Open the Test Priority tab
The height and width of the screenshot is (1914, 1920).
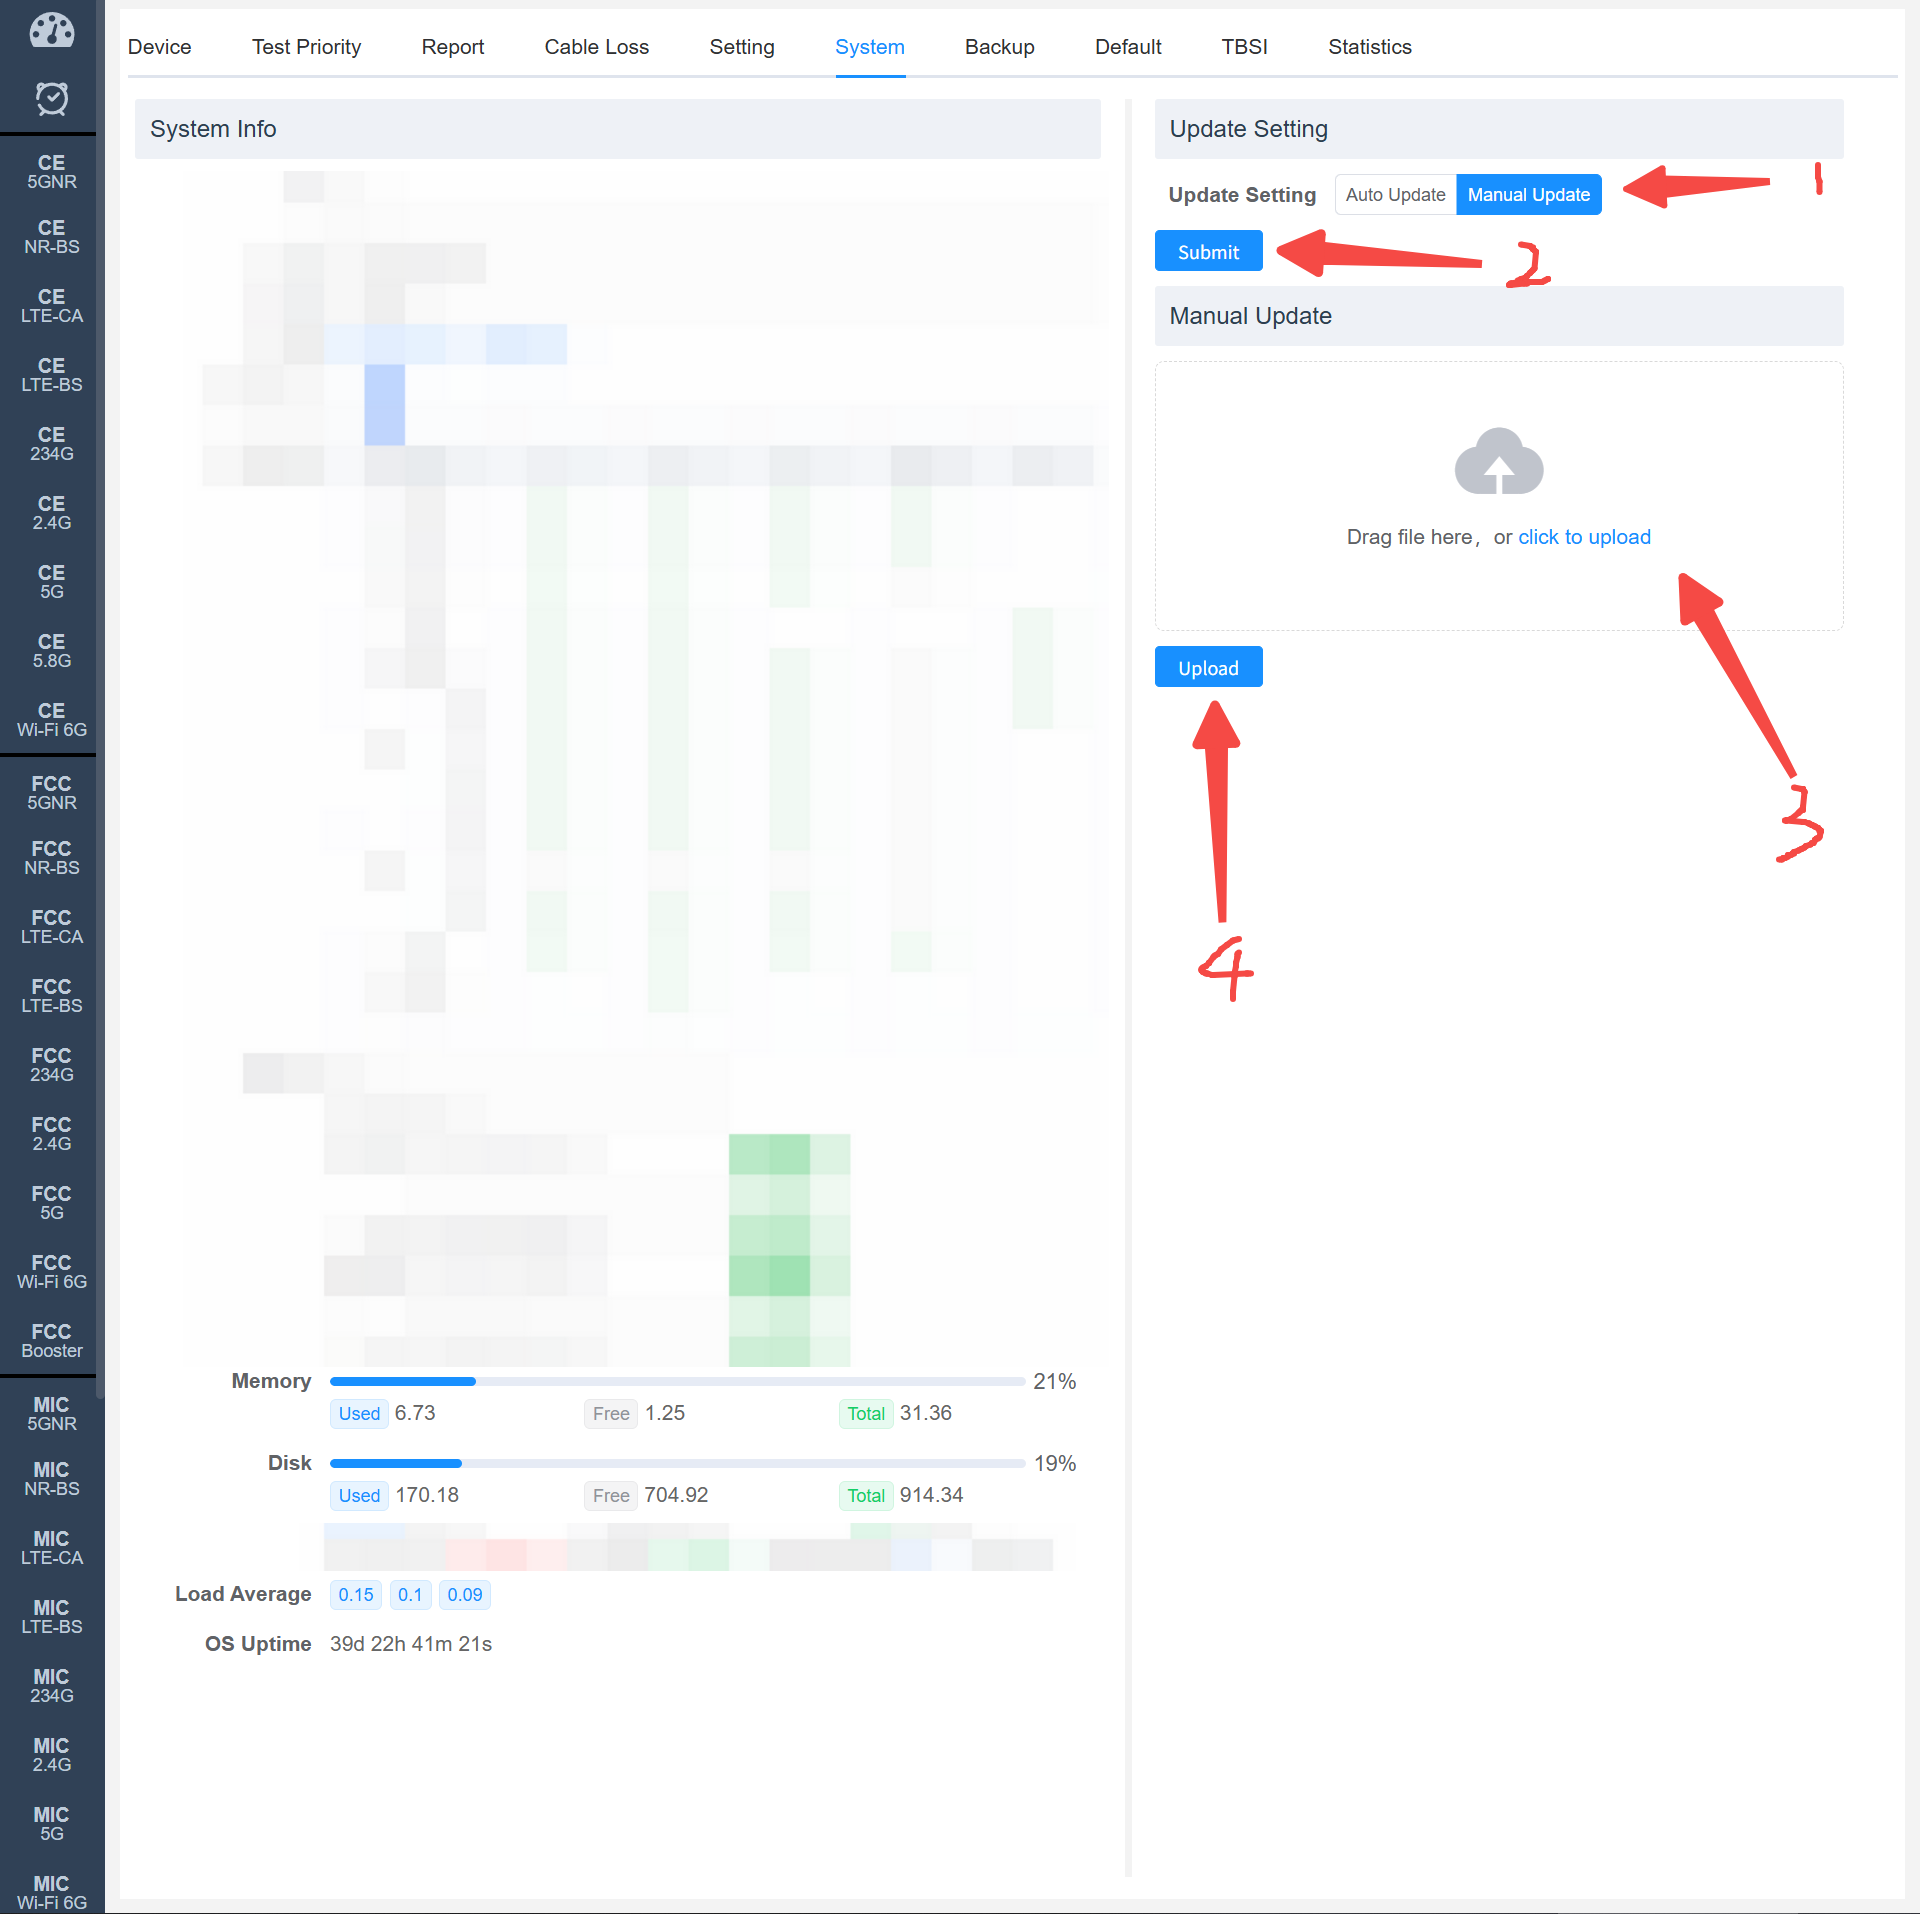click(x=306, y=47)
